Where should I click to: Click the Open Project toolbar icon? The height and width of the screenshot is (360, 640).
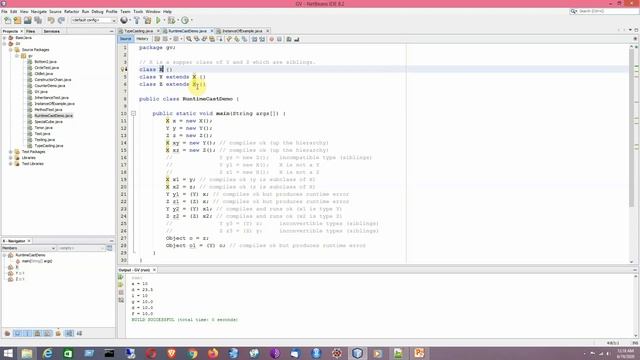(28, 20)
